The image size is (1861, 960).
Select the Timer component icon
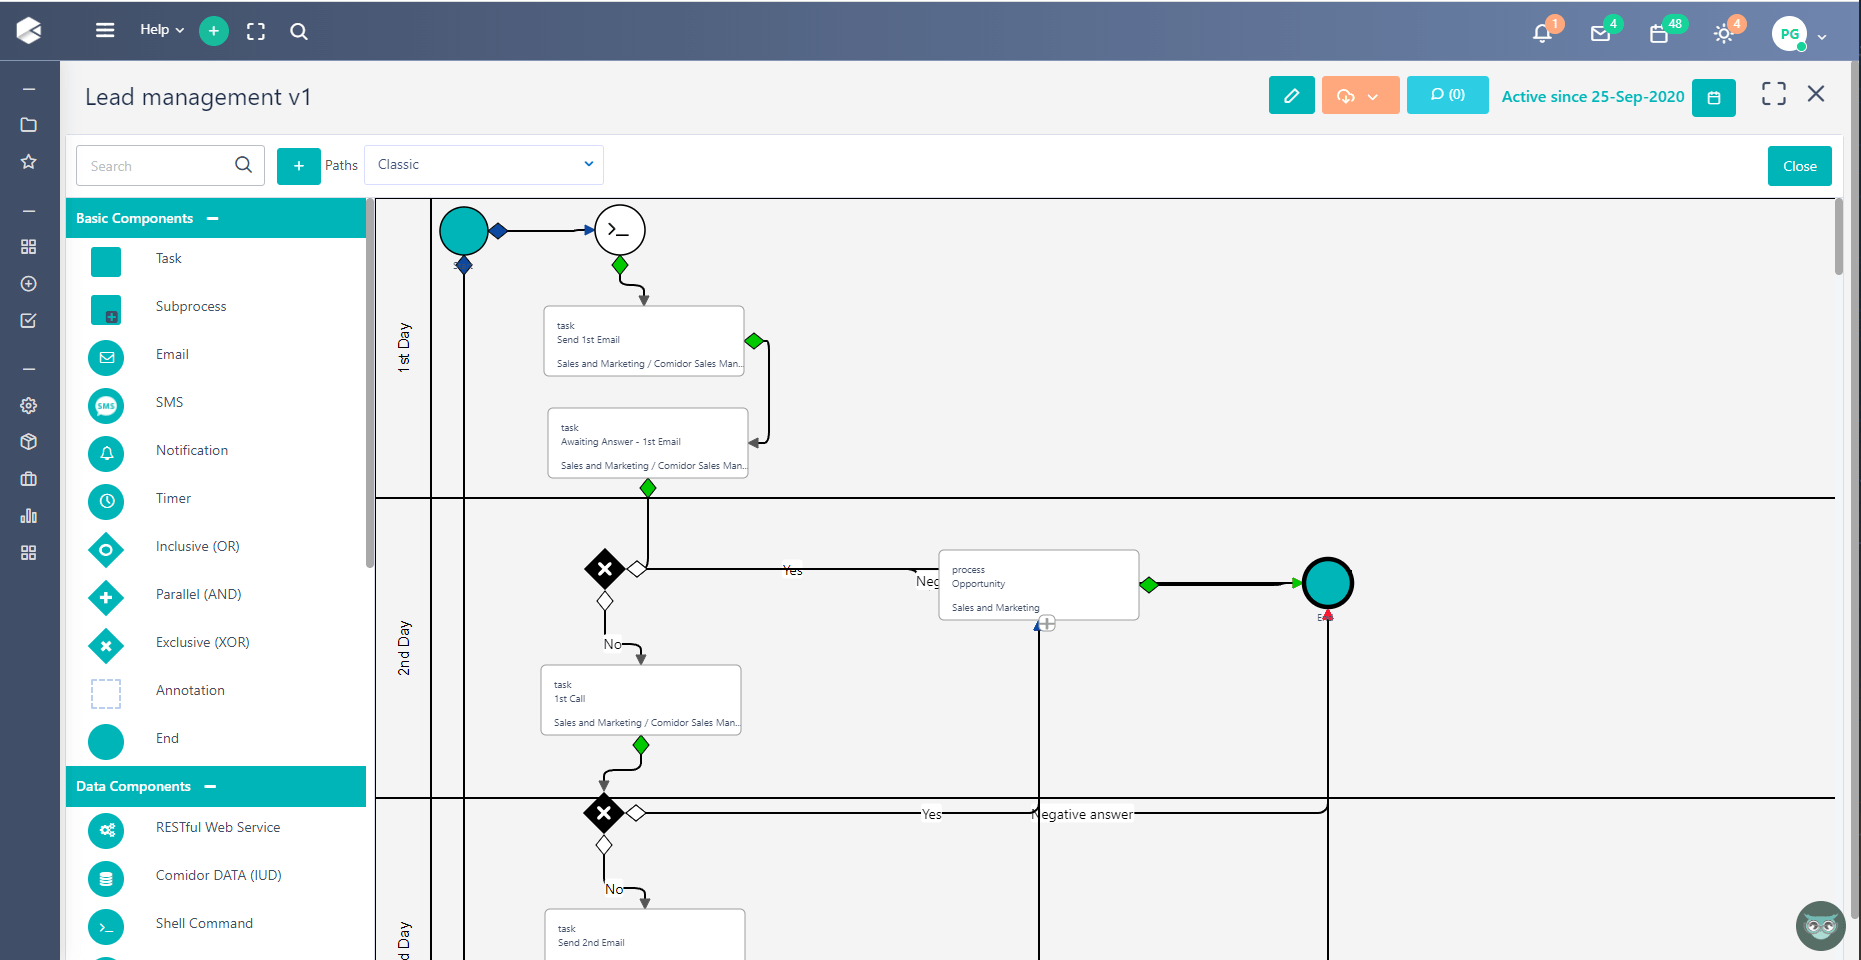[106, 501]
